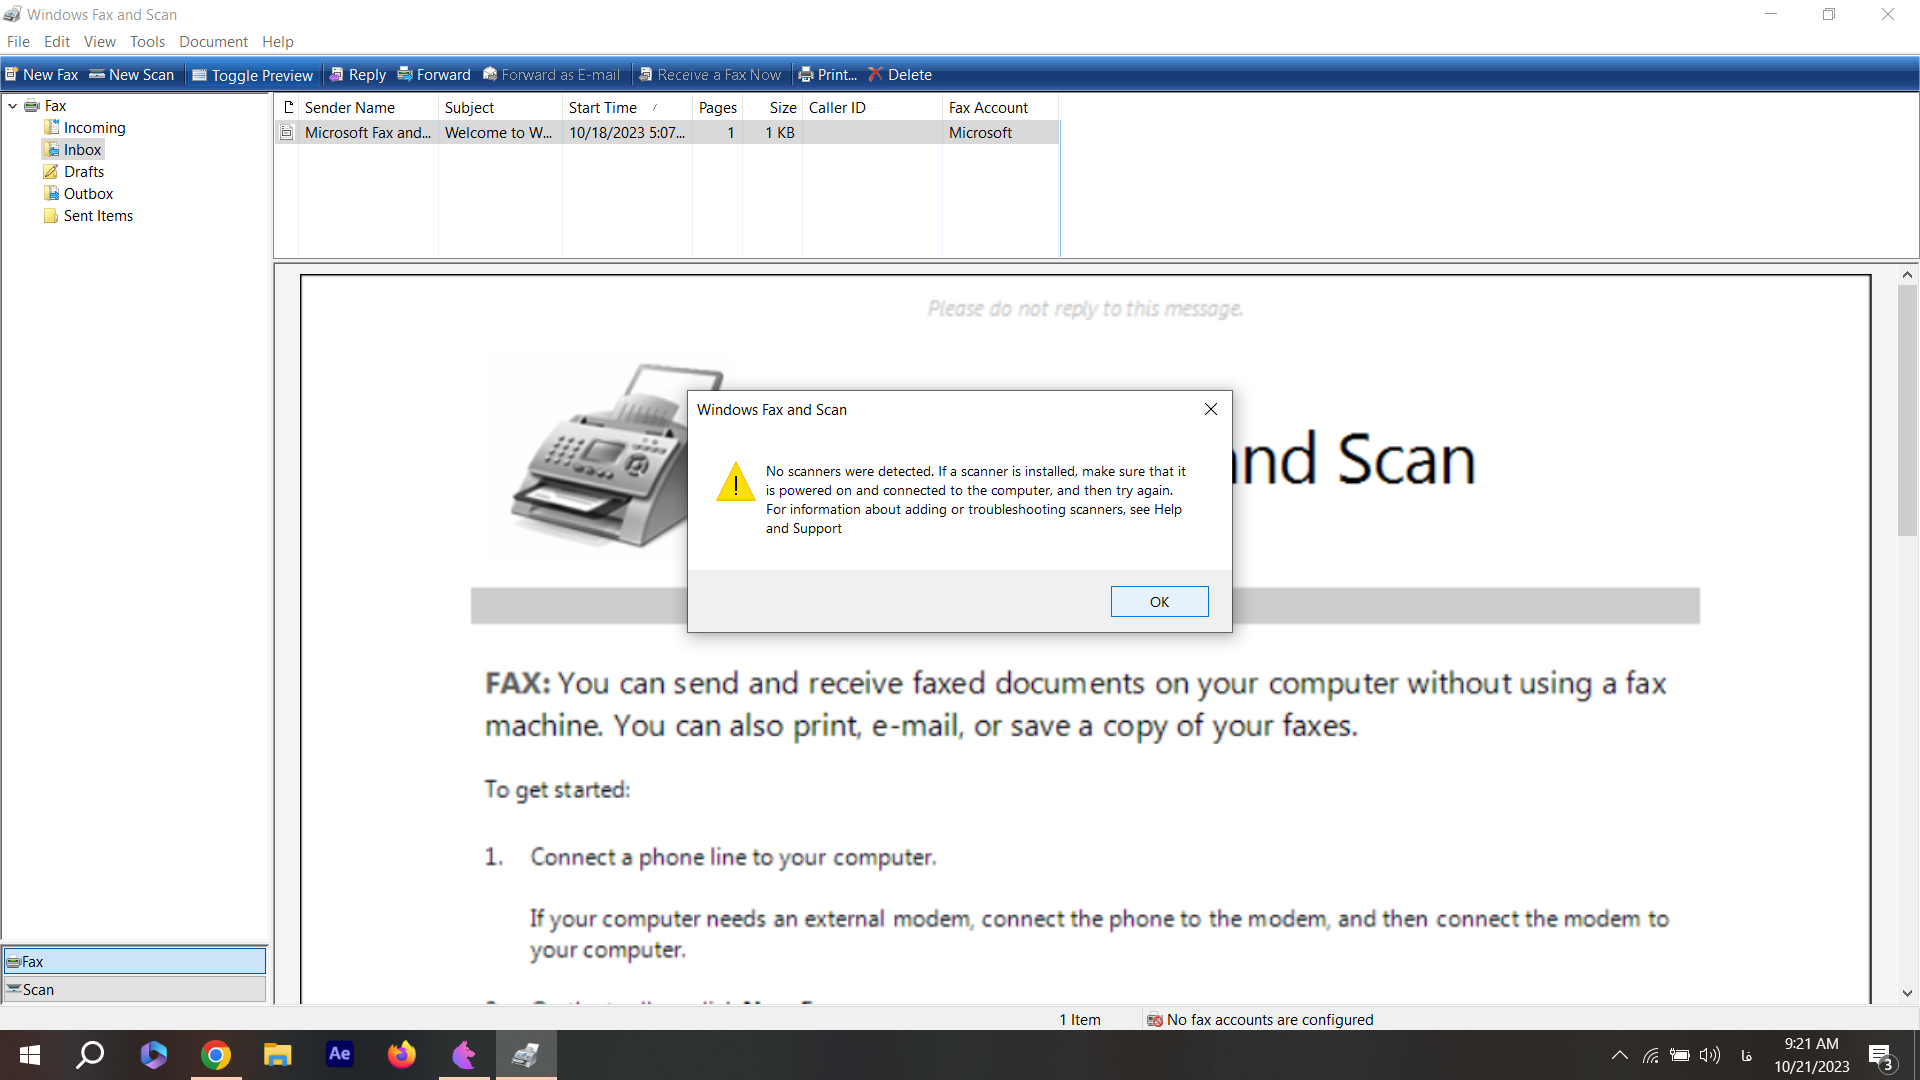Click the taskbar clock and date

pos(1812,1055)
